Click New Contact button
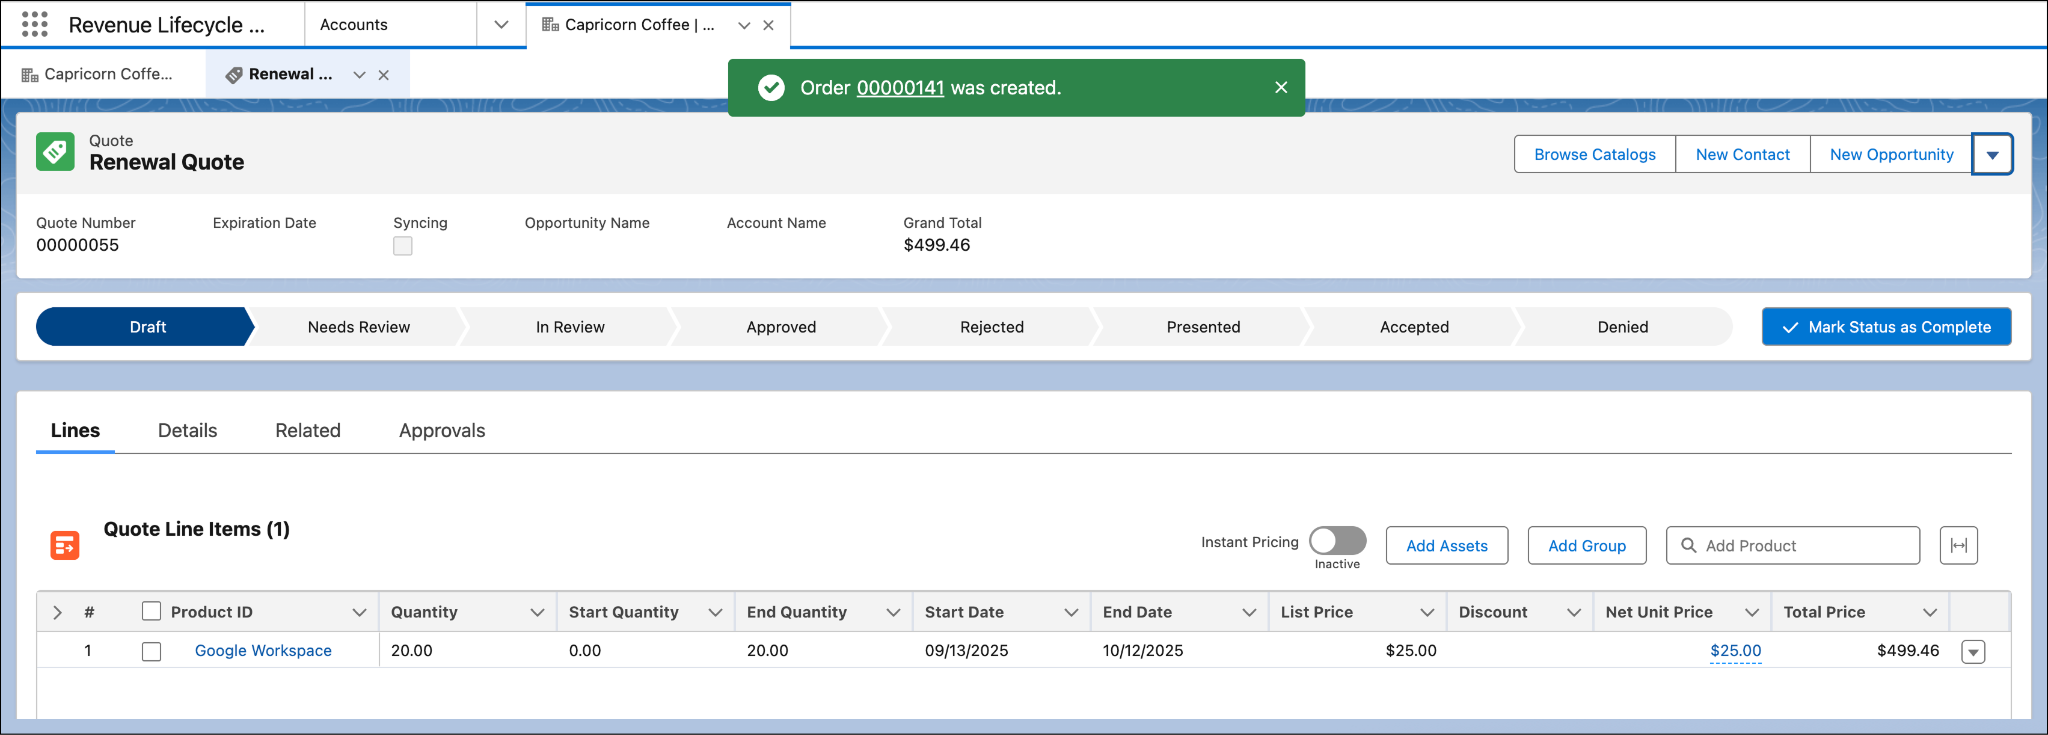Viewport: 2048px width, 735px height. point(1743,154)
